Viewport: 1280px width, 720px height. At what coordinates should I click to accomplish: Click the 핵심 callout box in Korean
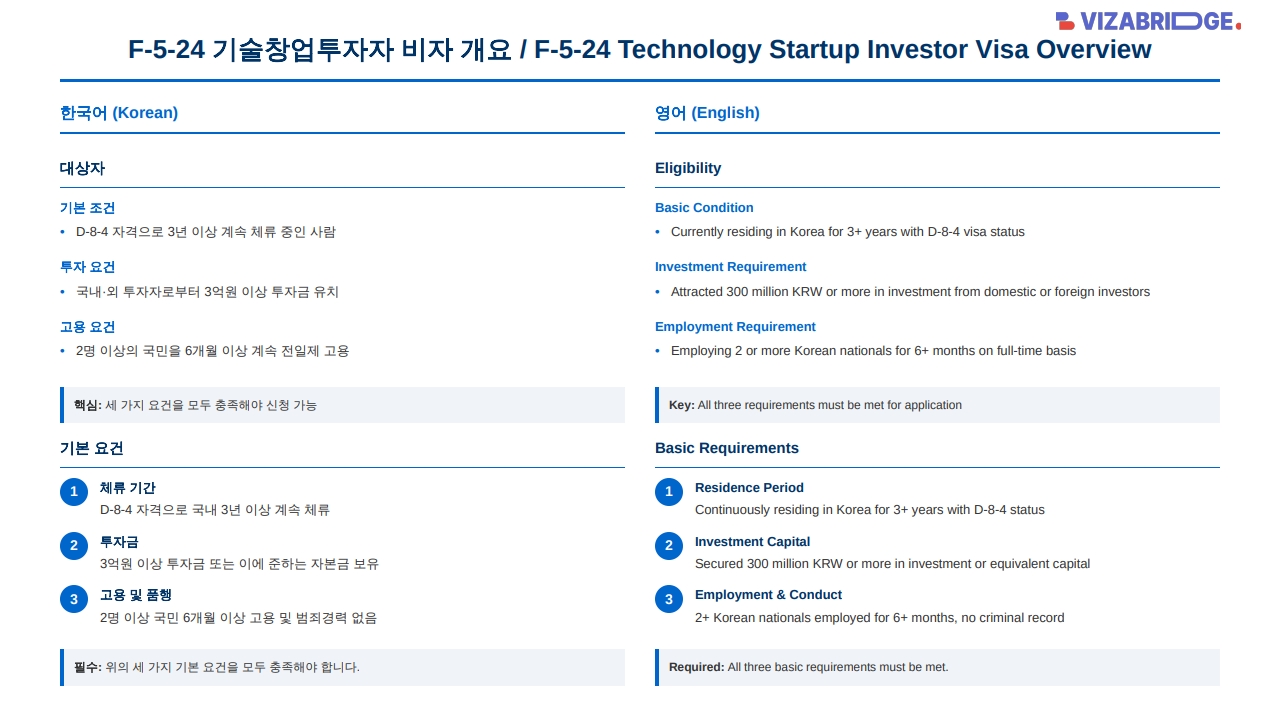342,405
